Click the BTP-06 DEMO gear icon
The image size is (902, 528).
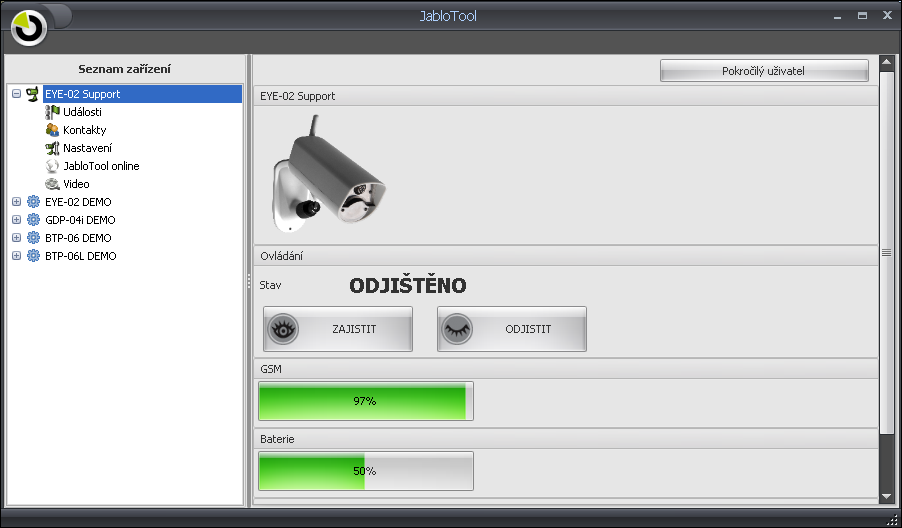pos(33,238)
